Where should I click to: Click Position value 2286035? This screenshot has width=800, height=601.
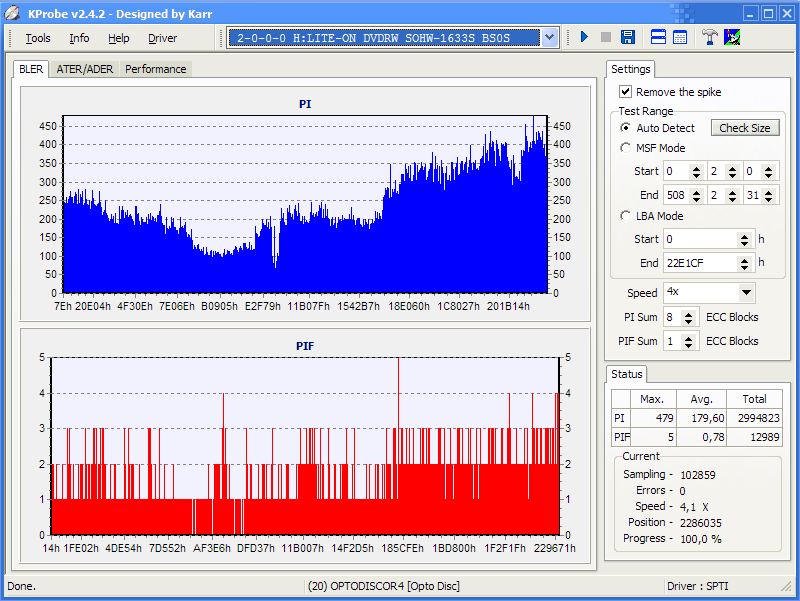[701, 523]
